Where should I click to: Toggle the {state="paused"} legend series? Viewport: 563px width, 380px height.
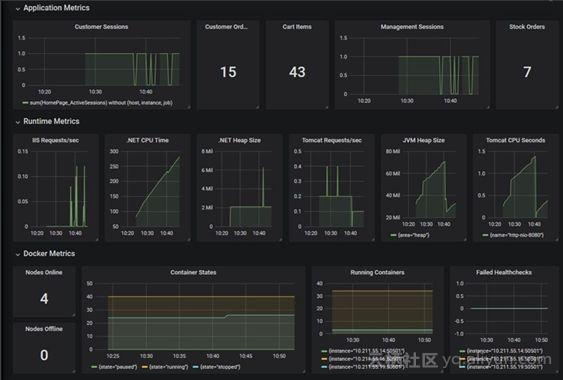(x=118, y=367)
